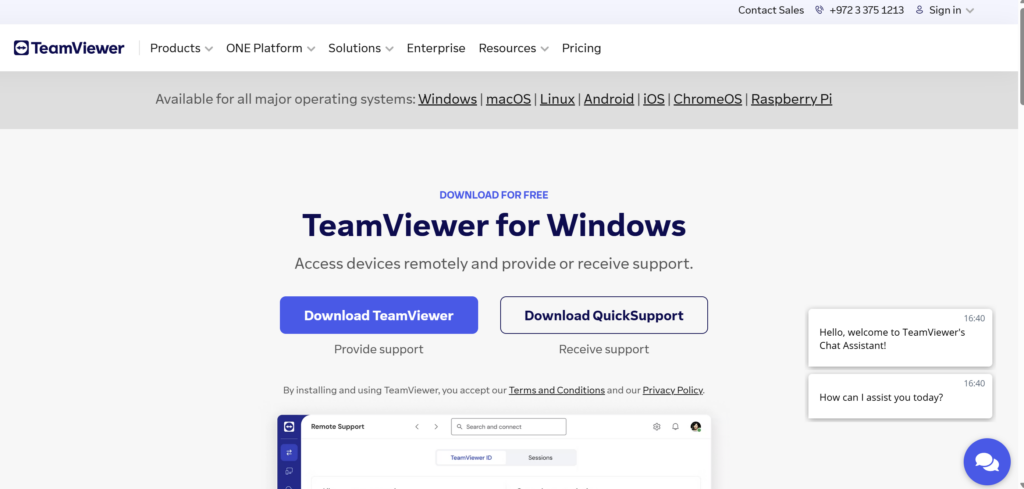Click the Contact Sales link
The width and height of the screenshot is (1024, 489).
click(x=771, y=10)
